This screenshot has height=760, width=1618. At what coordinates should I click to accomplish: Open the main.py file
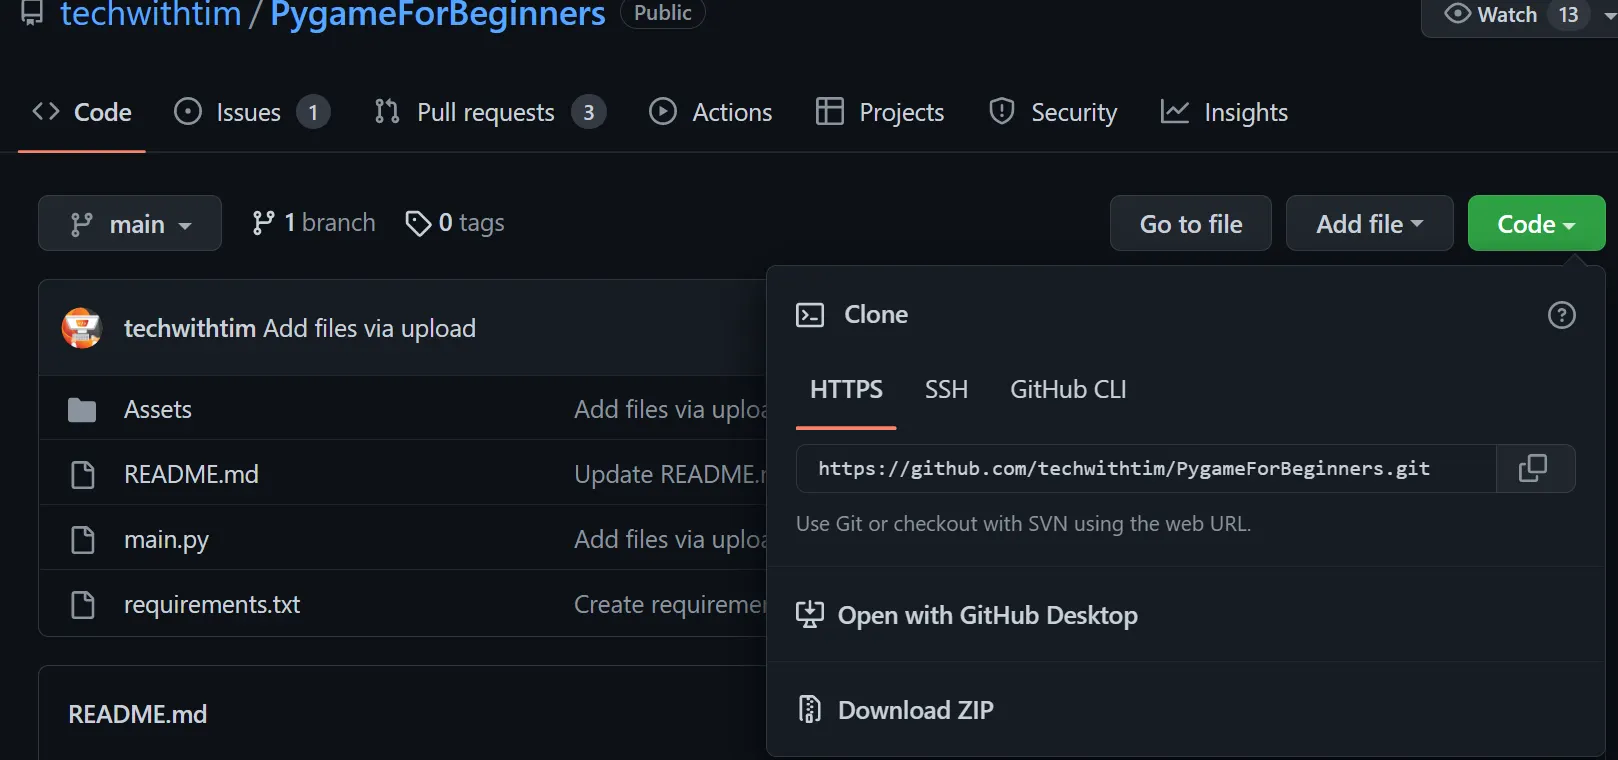166,540
